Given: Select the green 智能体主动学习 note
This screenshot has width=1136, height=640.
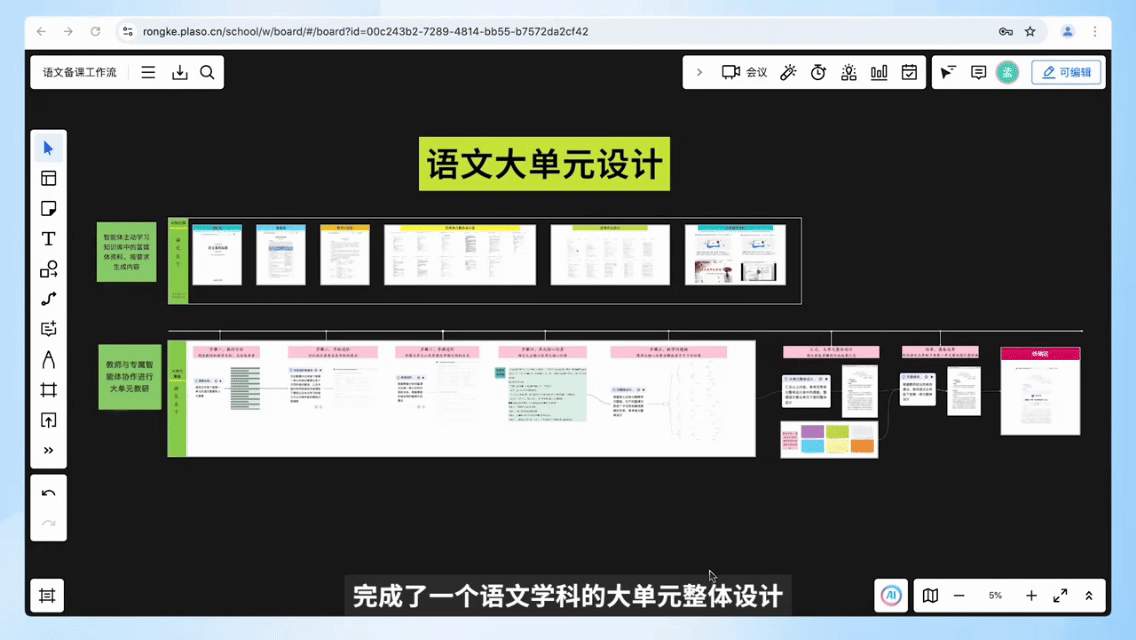Looking at the screenshot, I should tap(127, 252).
